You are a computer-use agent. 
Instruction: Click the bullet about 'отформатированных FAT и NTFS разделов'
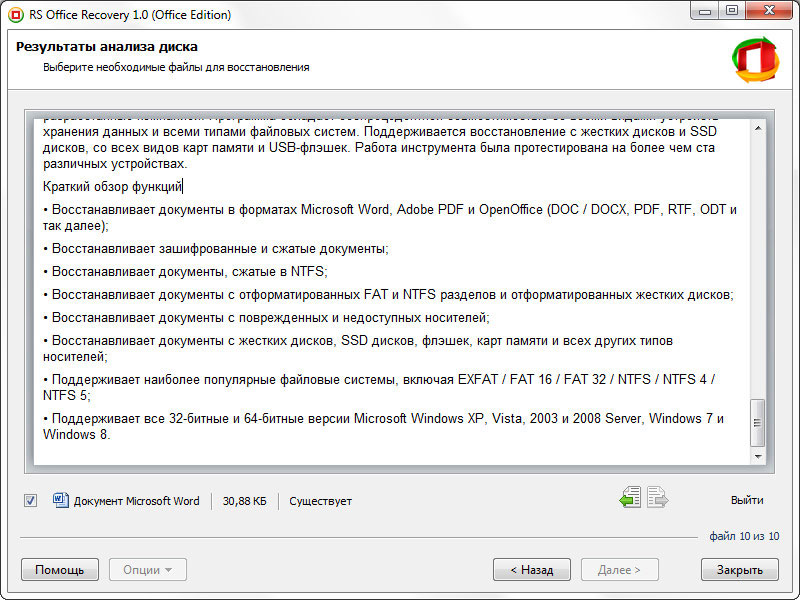[388, 294]
